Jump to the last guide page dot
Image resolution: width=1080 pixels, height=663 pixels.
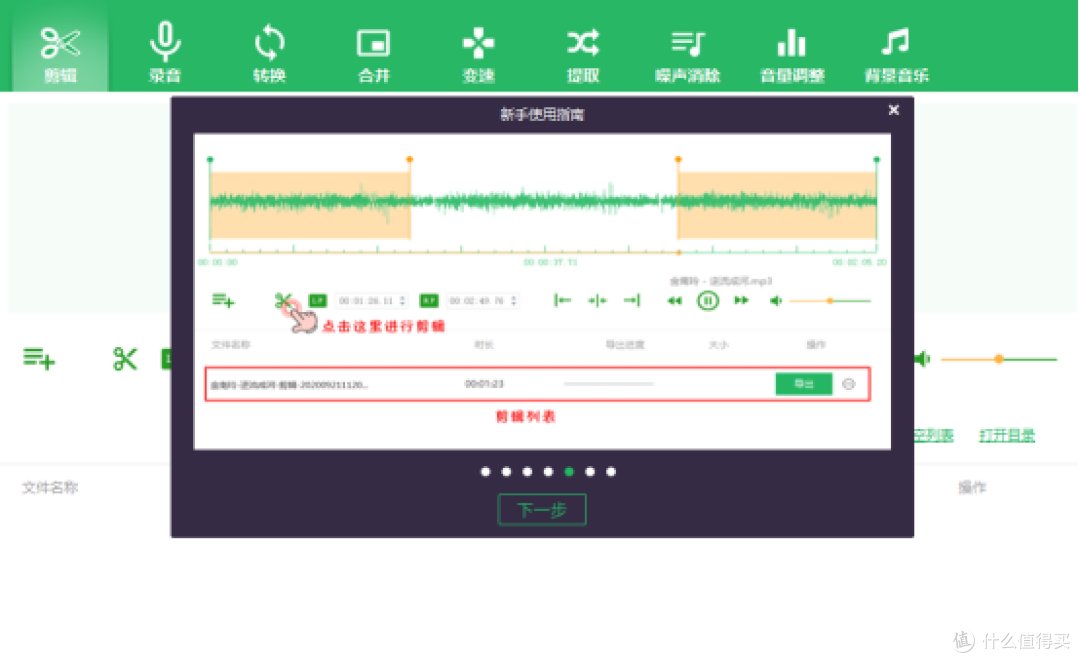coord(611,472)
